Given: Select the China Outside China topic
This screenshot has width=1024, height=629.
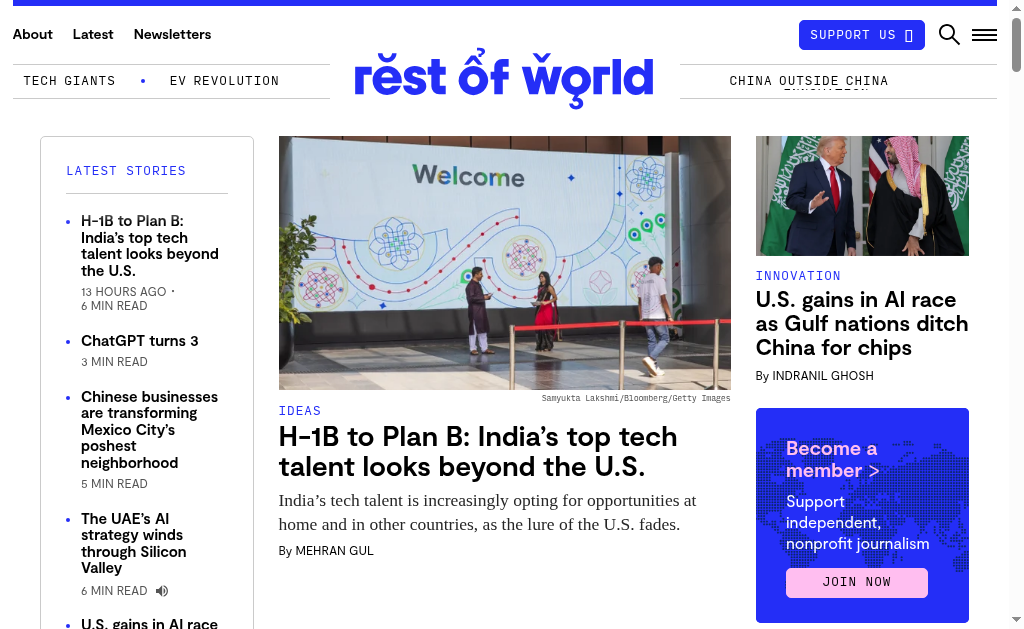Looking at the screenshot, I should pos(808,81).
